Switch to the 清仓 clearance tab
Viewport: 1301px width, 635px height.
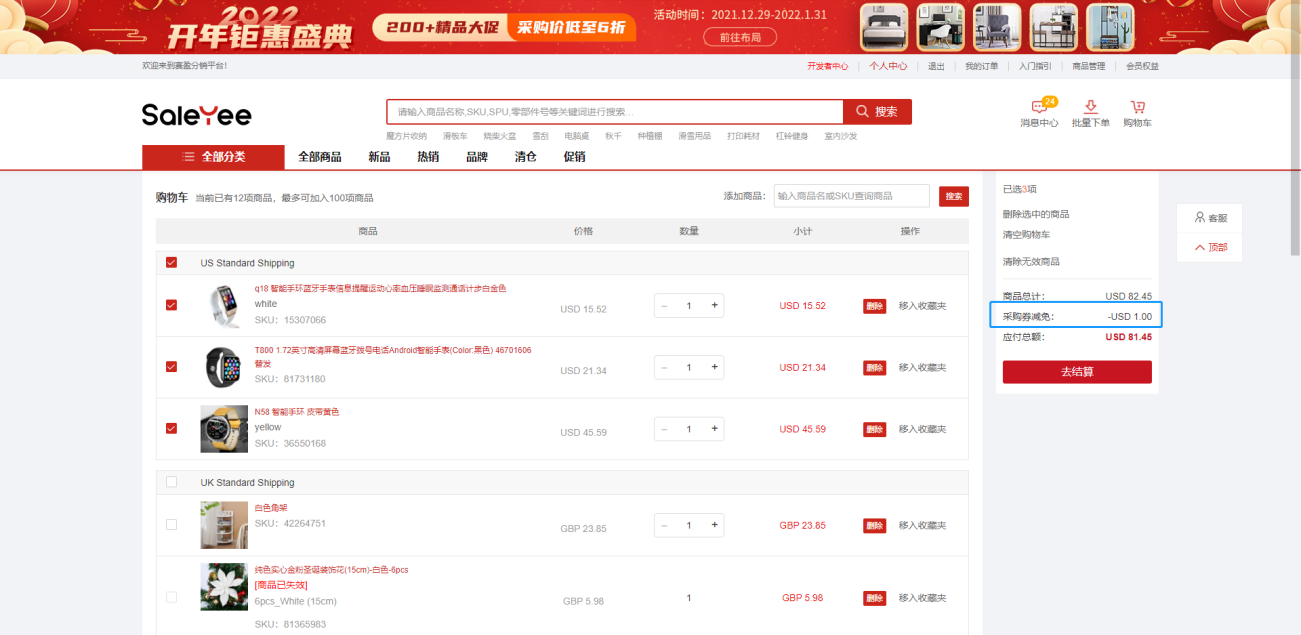point(525,157)
